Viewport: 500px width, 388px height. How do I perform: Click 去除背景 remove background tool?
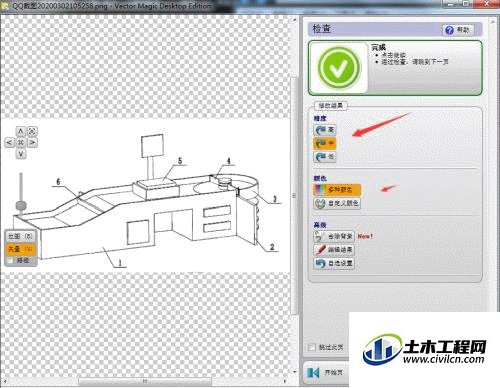[x=334, y=236]
